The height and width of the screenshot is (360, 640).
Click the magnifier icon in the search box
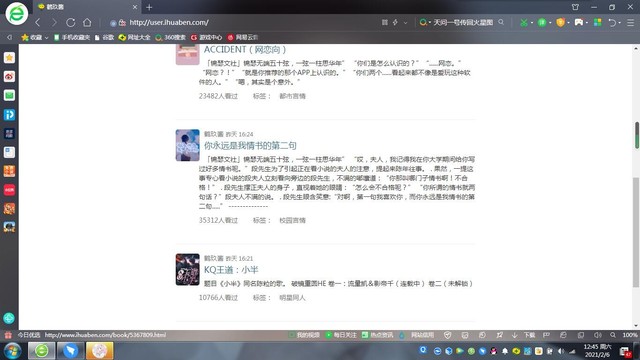pyautogui.click(x=501, y=22)
